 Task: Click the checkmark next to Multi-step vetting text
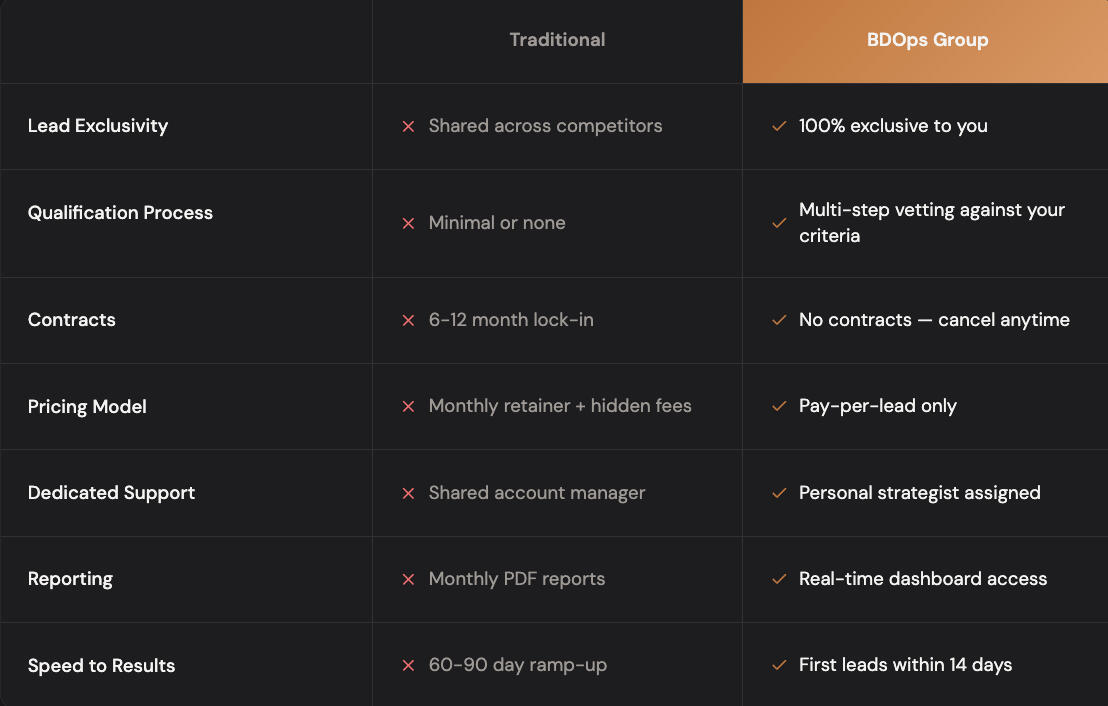pos(779,224)
